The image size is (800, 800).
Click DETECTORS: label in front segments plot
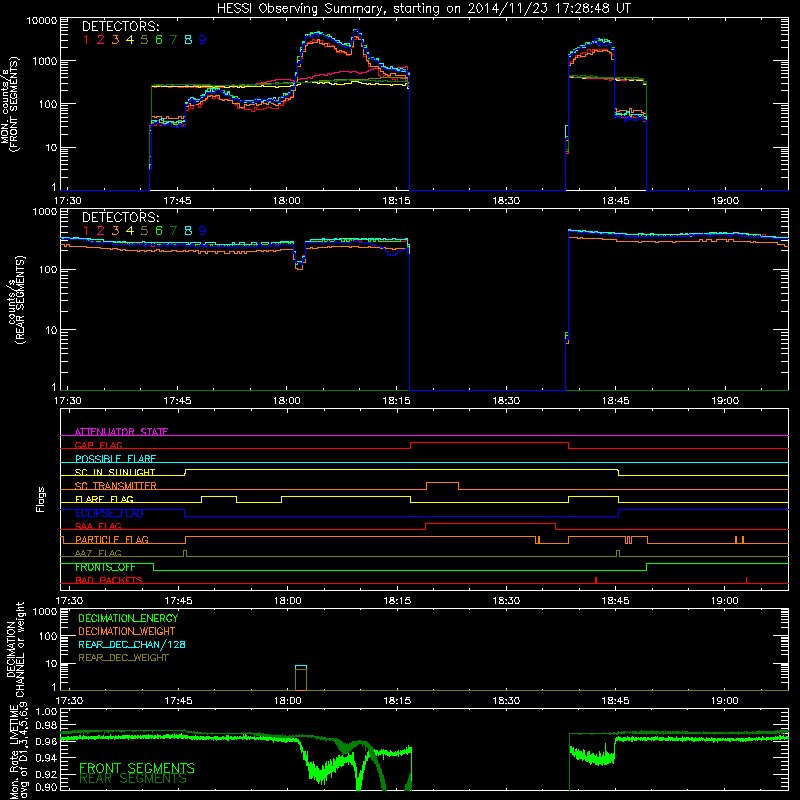tap(120, 27)
